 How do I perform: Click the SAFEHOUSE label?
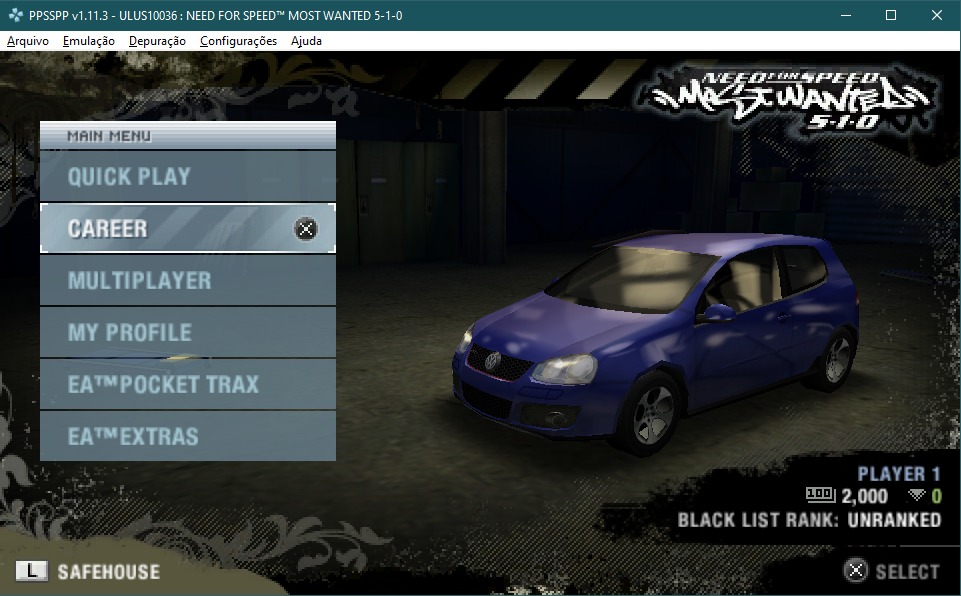108,572
